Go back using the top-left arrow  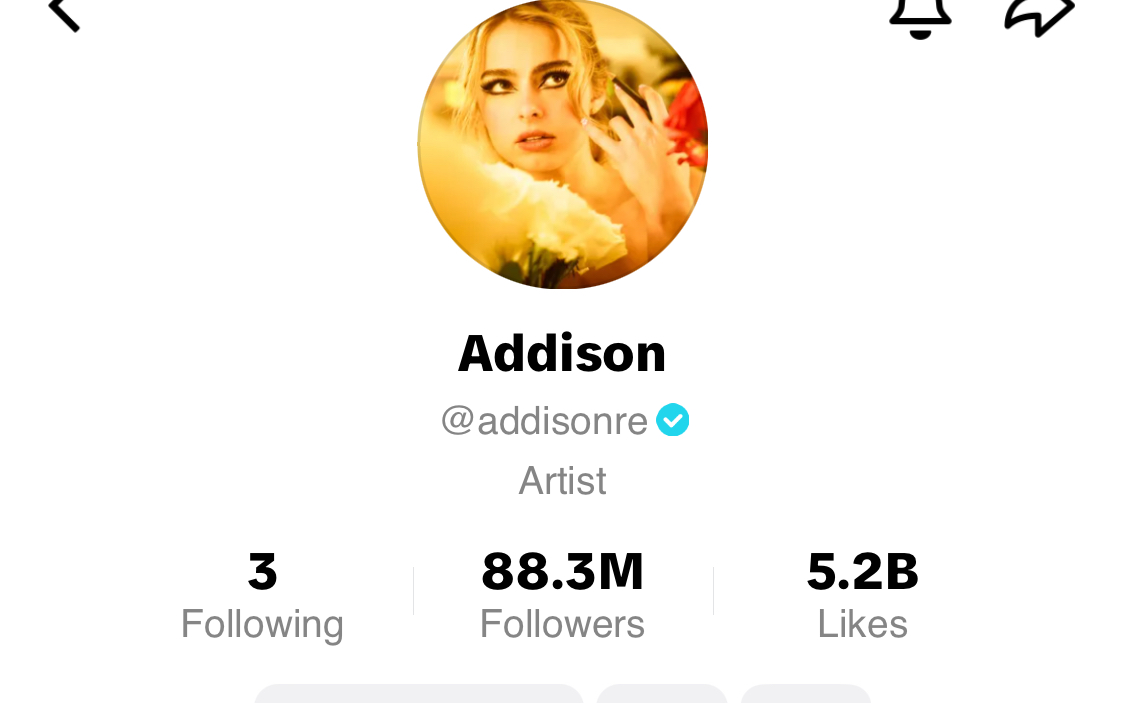[63, 14]
